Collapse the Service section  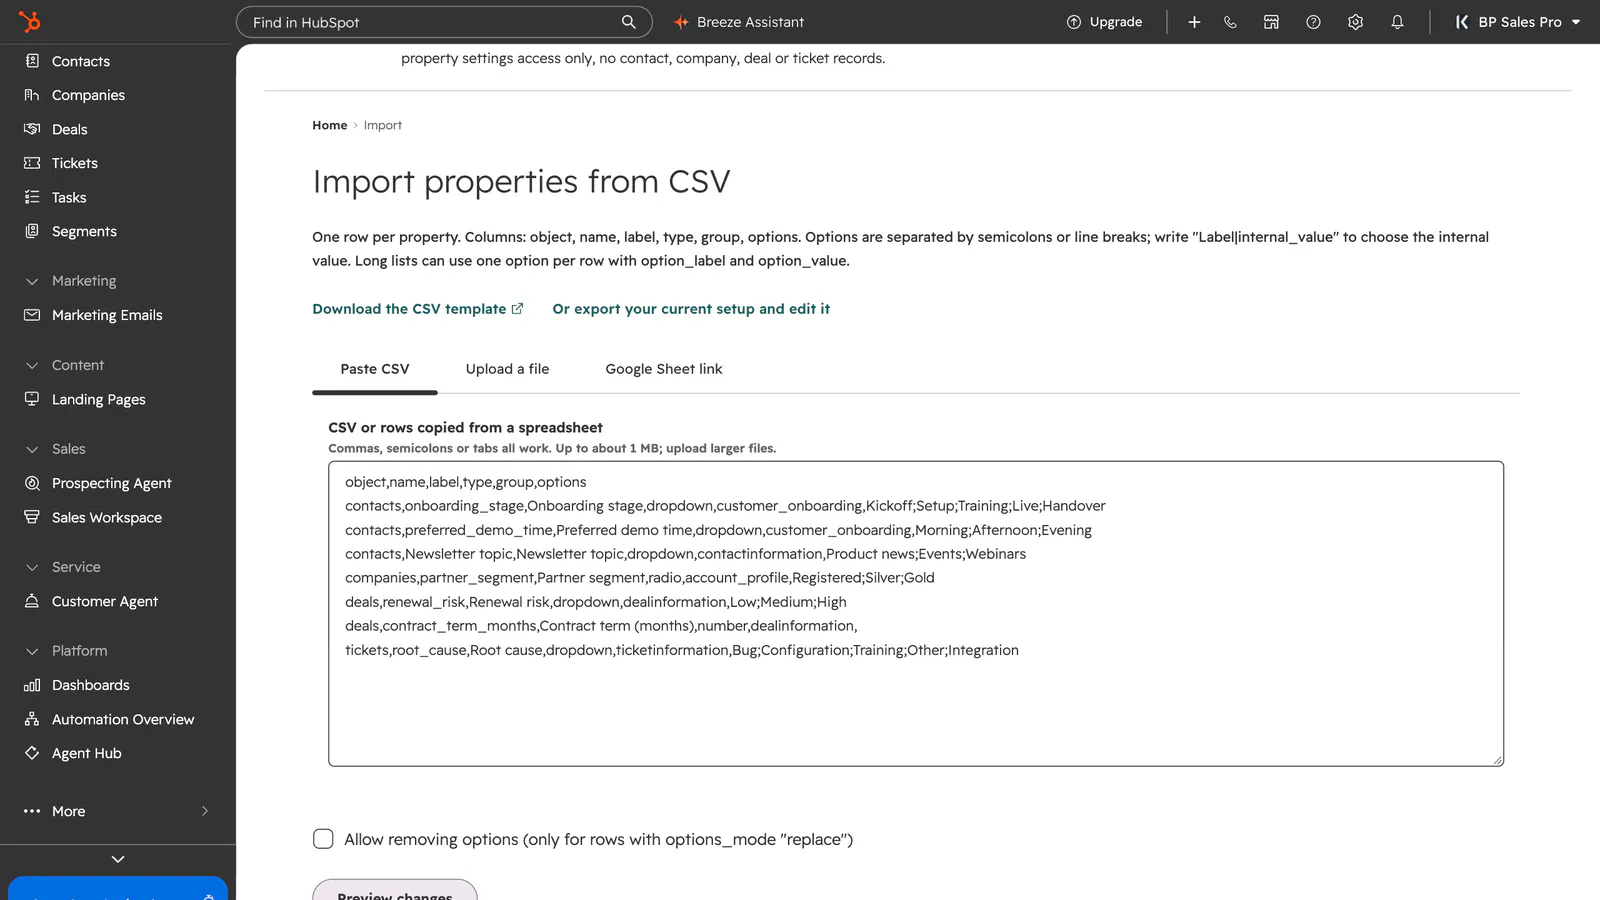32,567
